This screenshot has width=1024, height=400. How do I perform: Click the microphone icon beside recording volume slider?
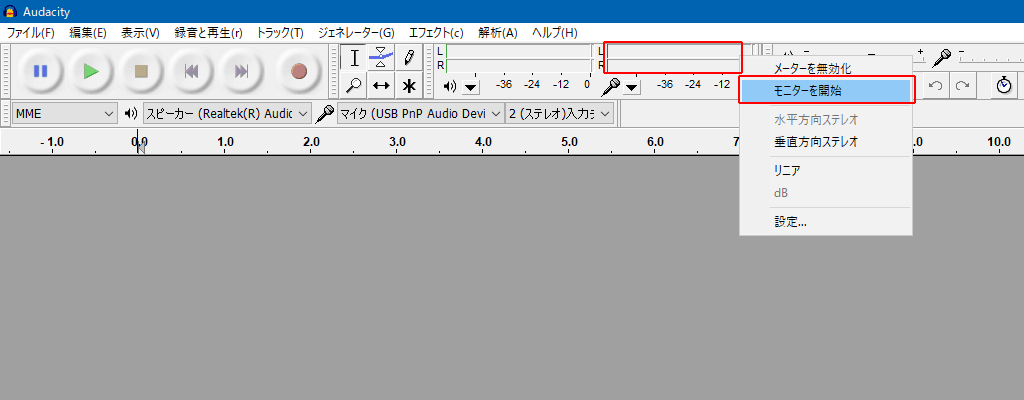coord(941,58)
